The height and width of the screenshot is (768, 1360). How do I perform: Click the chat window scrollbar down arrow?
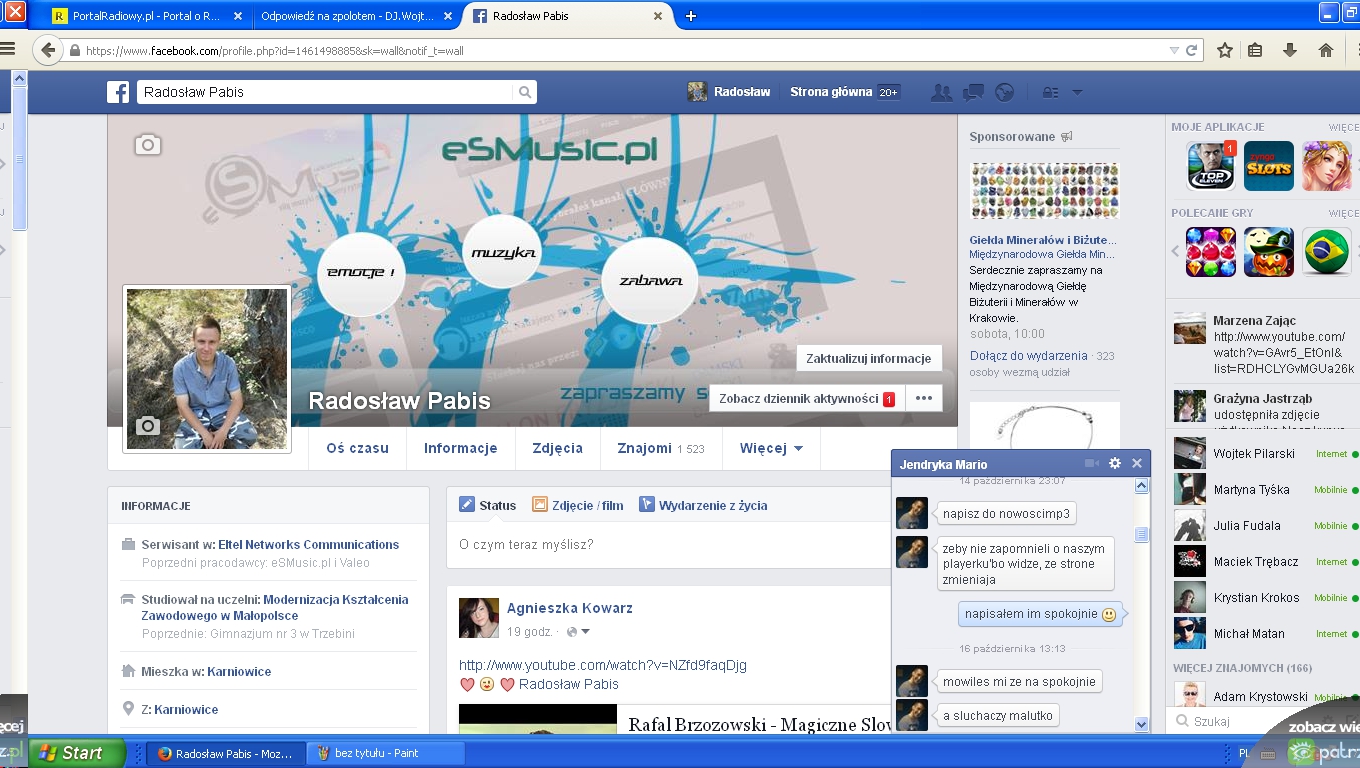tap(1142, 724)
